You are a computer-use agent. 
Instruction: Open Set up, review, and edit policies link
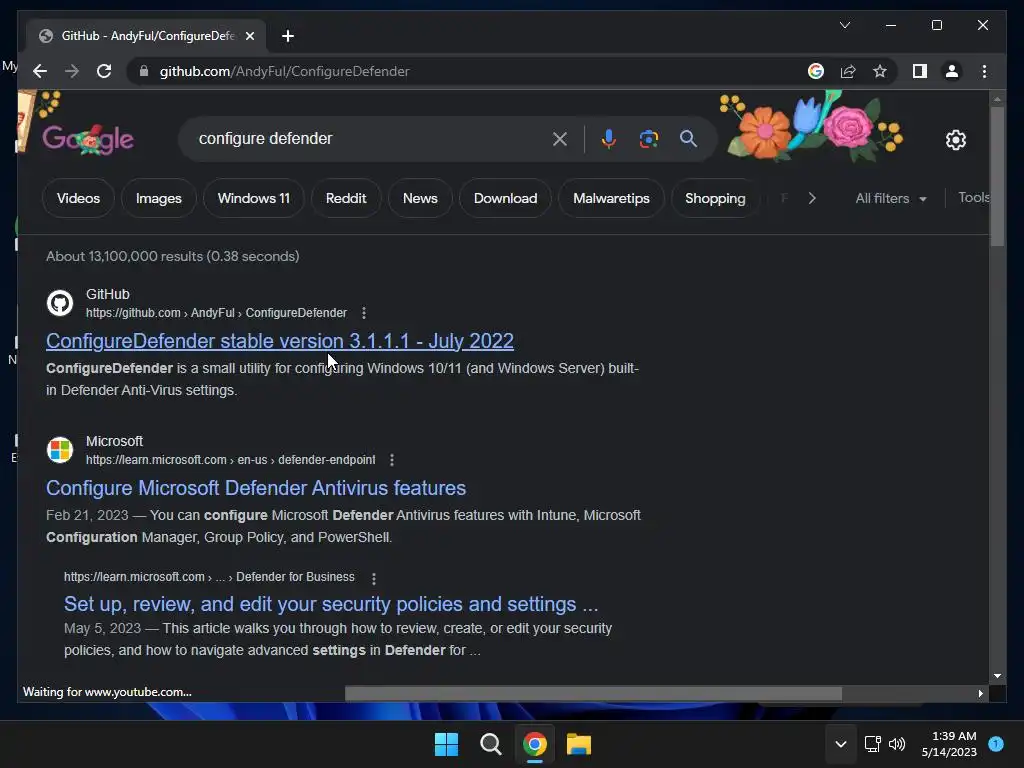point(331,604)
